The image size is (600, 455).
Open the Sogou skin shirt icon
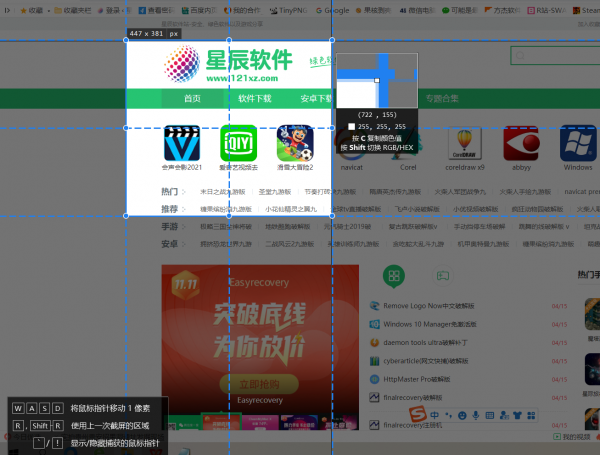pos(517,415)
